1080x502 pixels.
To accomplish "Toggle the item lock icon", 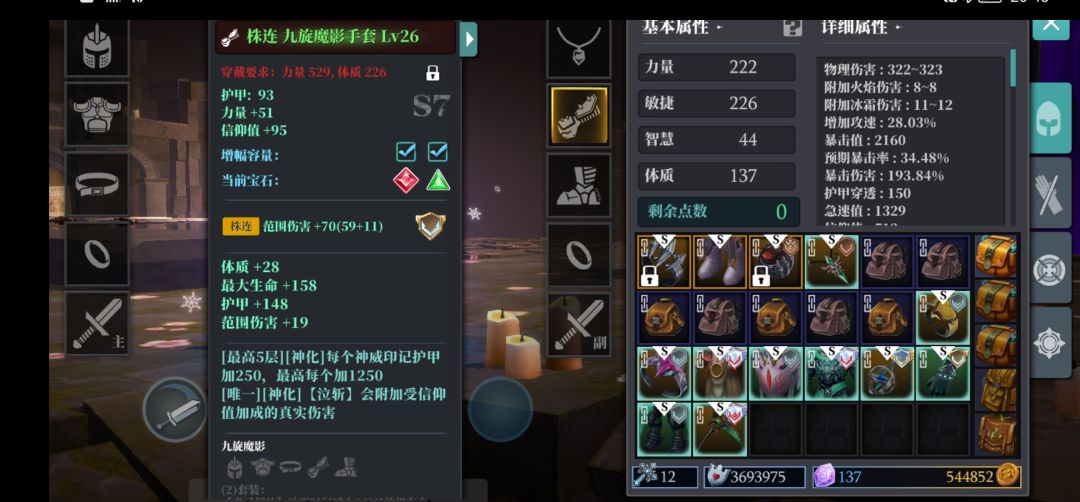I will tap(433, 72).
